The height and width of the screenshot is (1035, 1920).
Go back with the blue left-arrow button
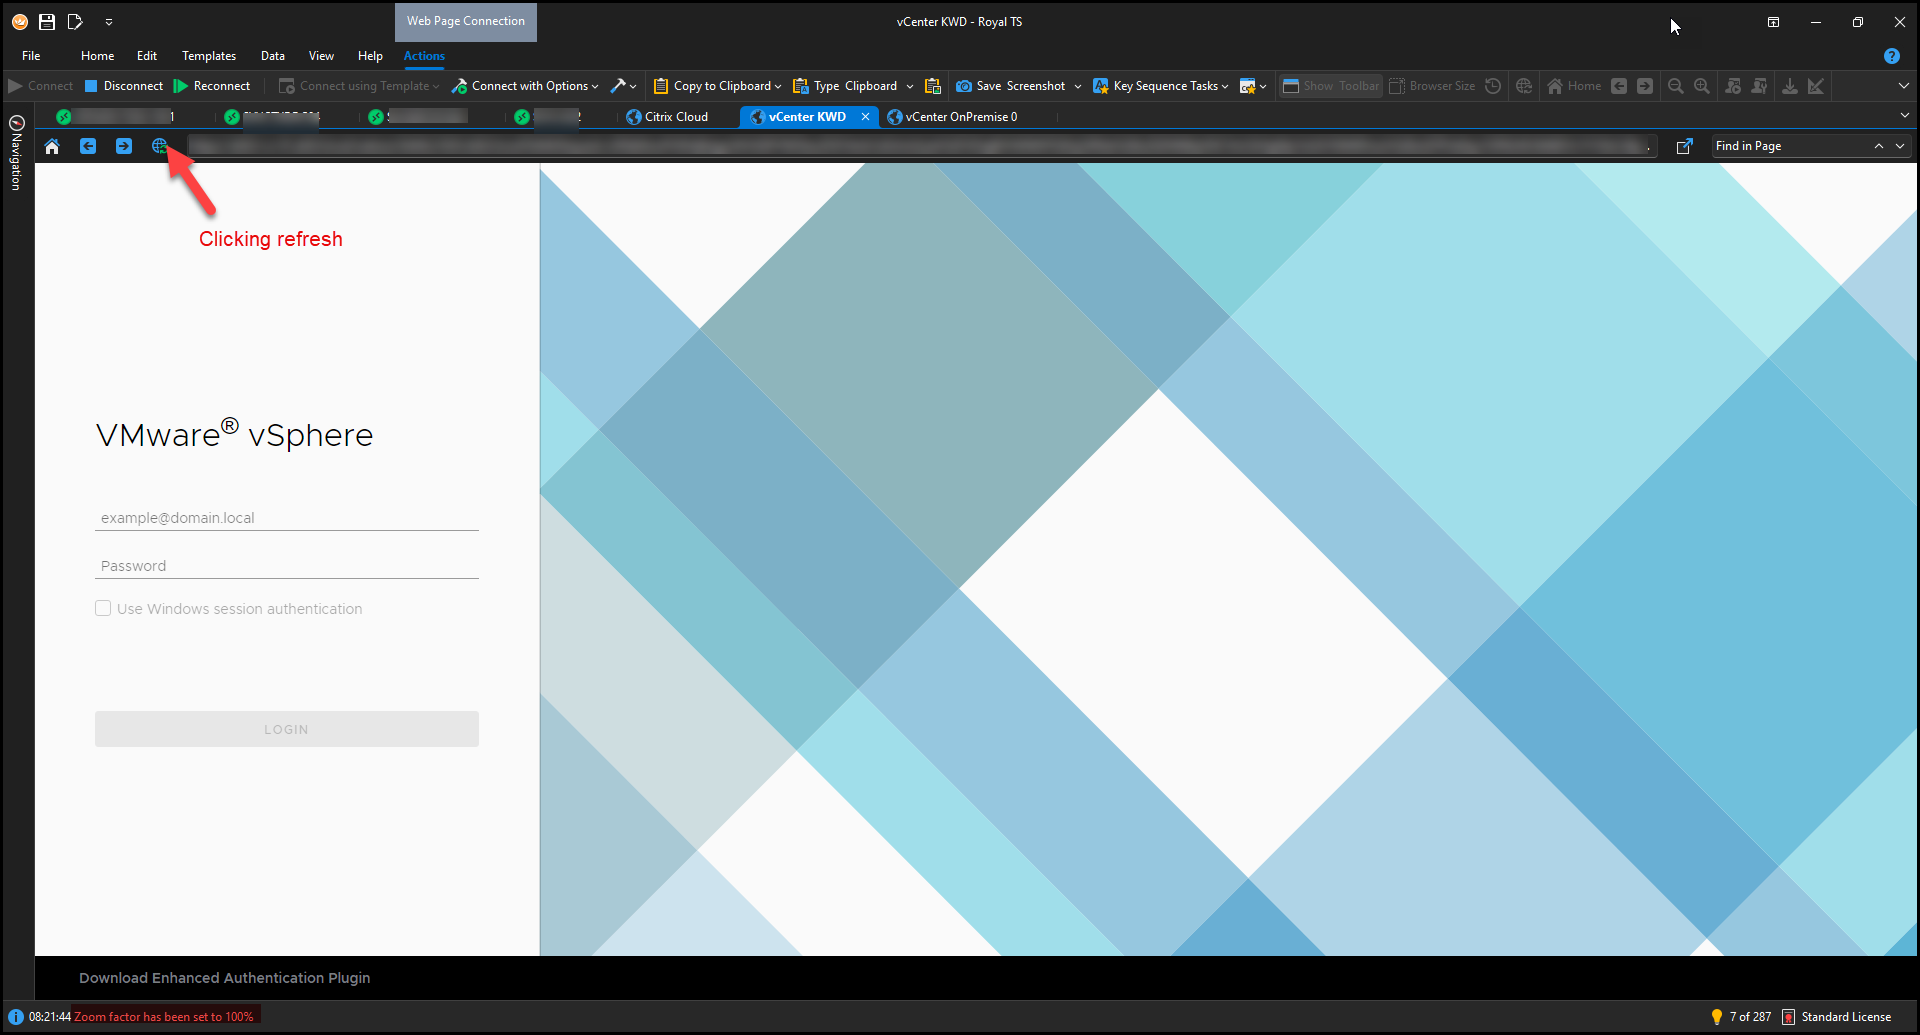[88, 146]
